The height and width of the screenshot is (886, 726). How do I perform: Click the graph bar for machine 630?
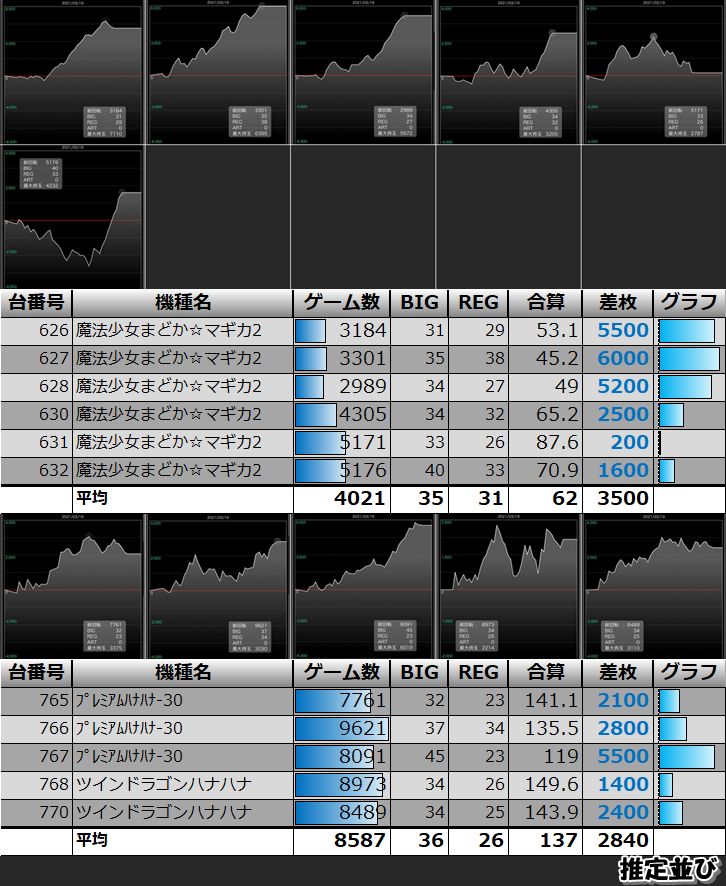coord(671,415)
